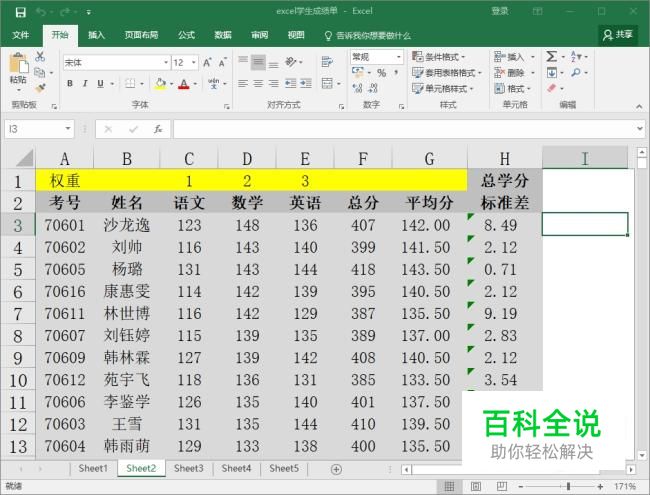Screen dimensions: 650x495
Task: Collapse the ribbon with arrow
Action: coord(639,107)
